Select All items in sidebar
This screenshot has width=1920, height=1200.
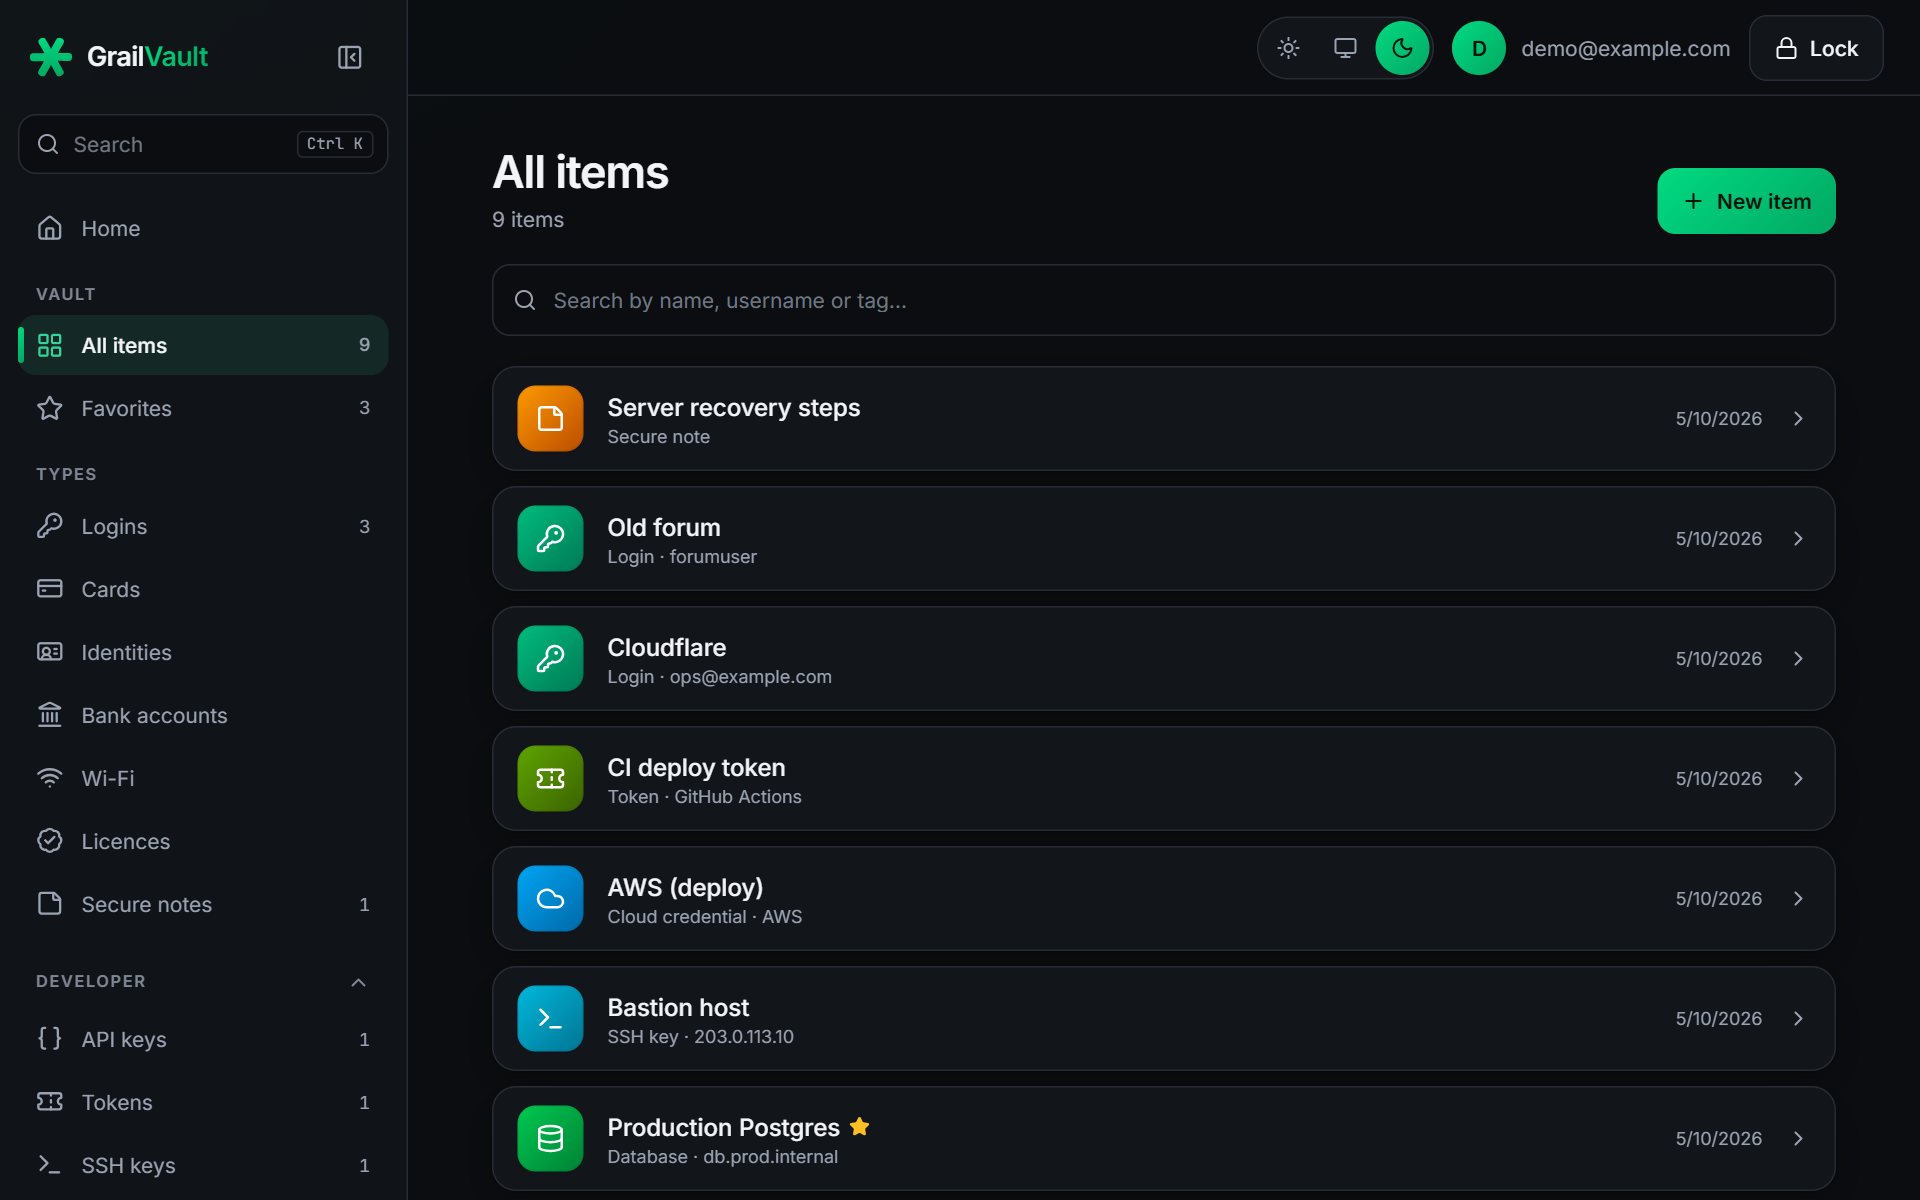click(203, 345)
